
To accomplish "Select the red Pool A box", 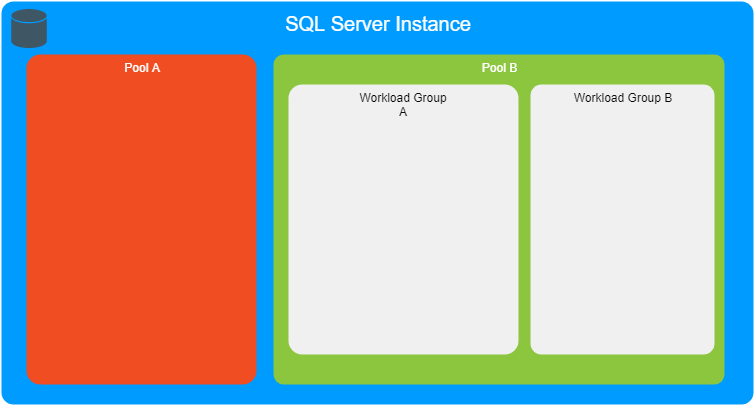I will pyautogui.click(x=141, y=220).
